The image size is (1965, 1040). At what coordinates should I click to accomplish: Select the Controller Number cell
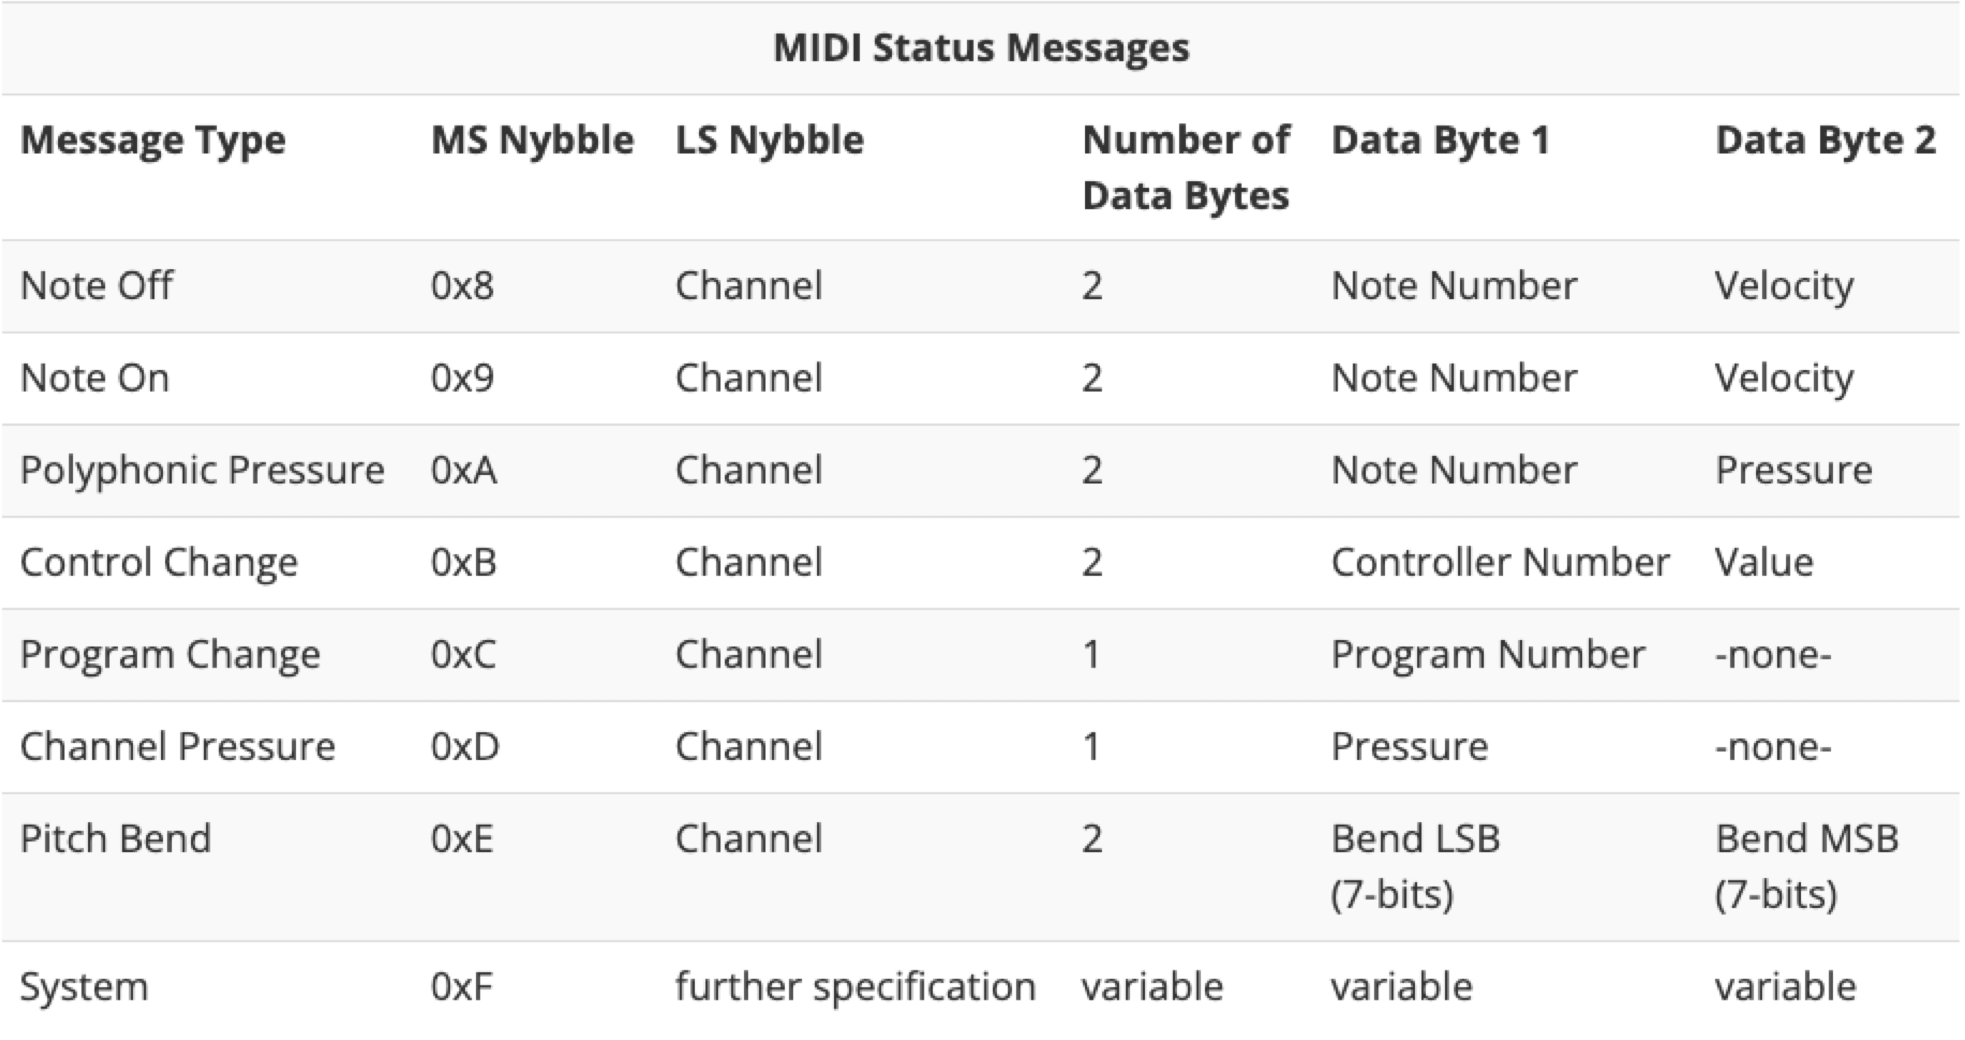tap(1500, 562)
